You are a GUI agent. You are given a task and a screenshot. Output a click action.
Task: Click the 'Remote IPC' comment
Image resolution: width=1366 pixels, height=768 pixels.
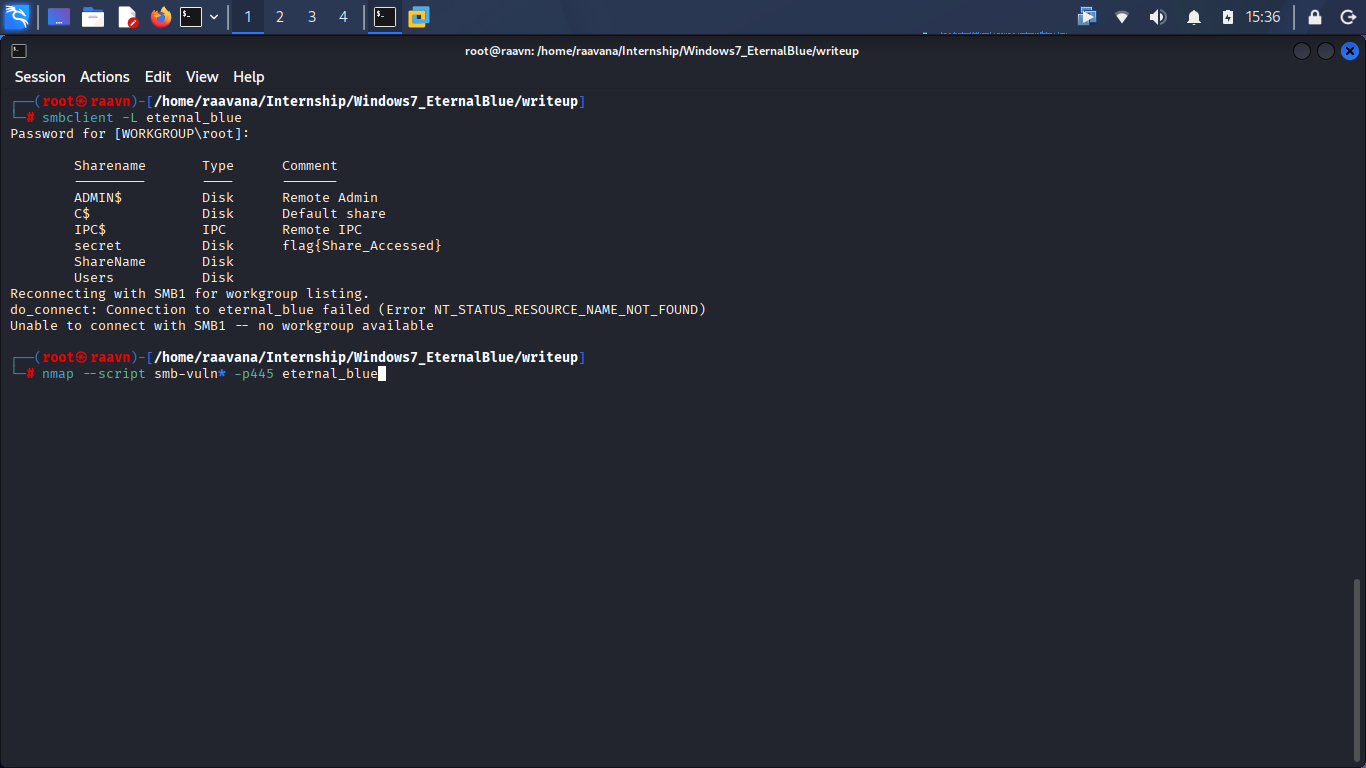[x=322, y=230]
